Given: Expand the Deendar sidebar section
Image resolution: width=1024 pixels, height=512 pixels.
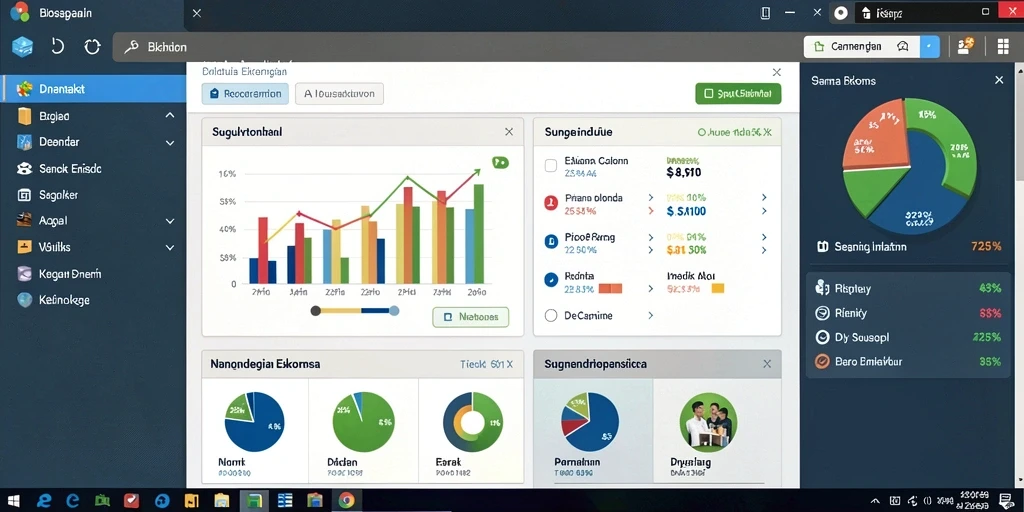Looking at the screenshot, I should pyautogui.click(x=170, y=142).
